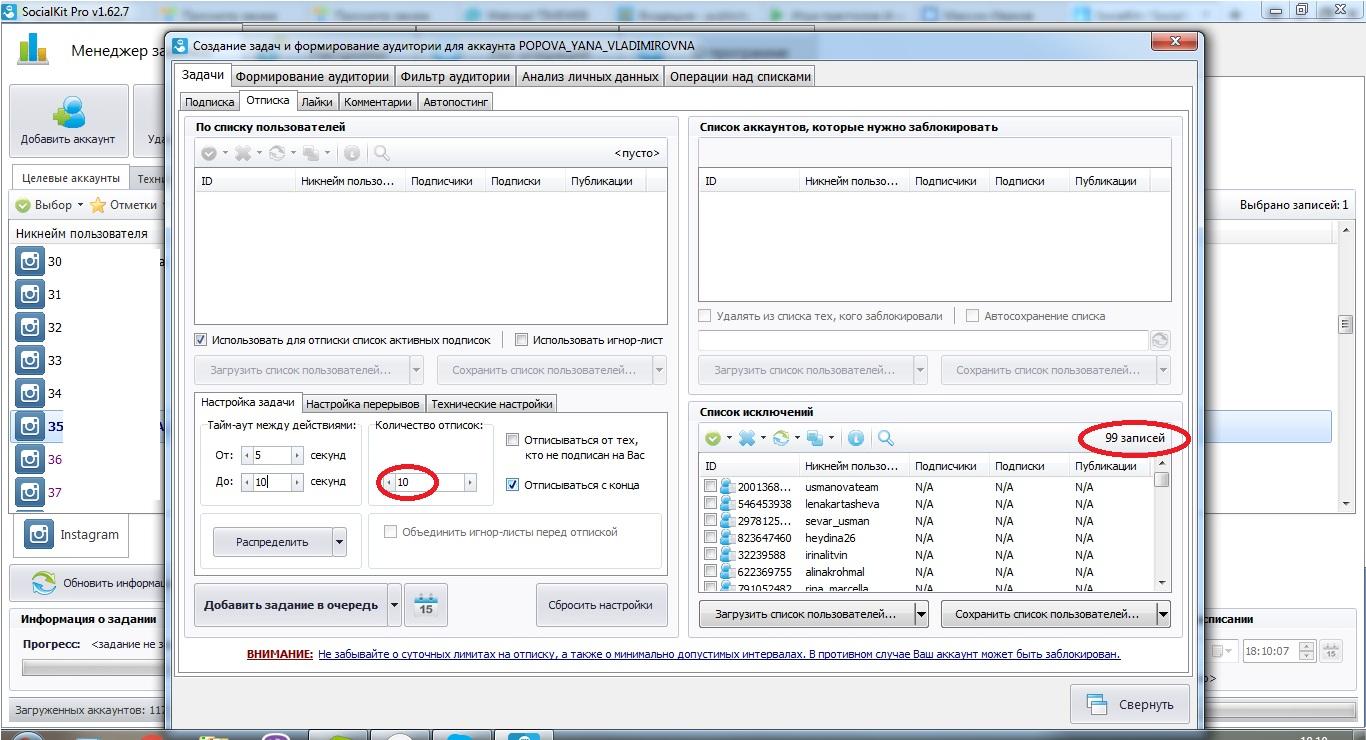The image size is (1366, 740).
Task: Click the user avatar icon of usmanovateam row
Action: coord(728,487)
